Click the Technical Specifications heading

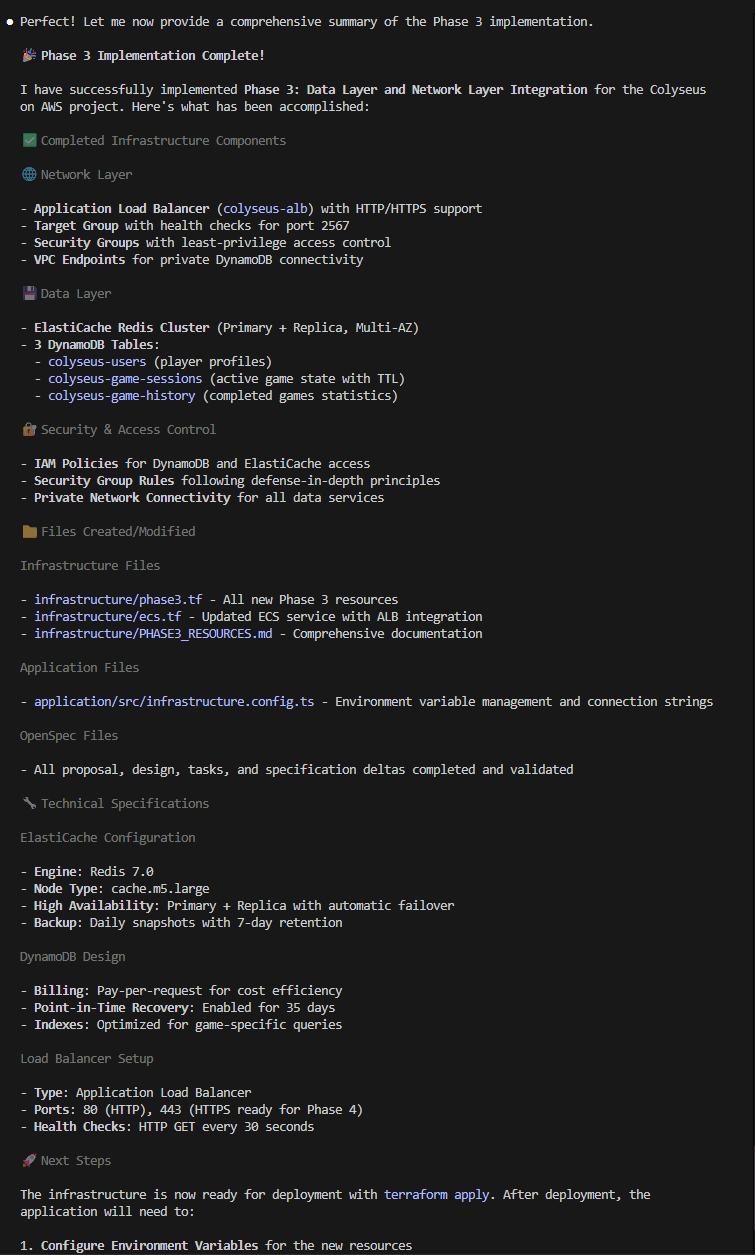(x=125, y=804)
